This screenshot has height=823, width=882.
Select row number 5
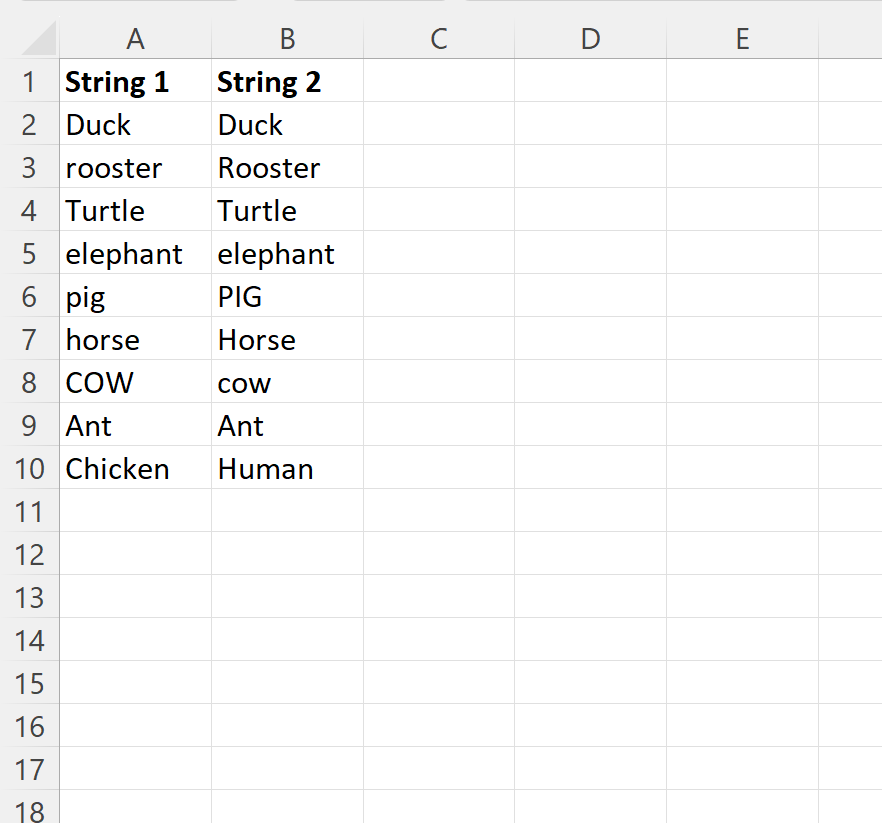click(x=29, y=253)
